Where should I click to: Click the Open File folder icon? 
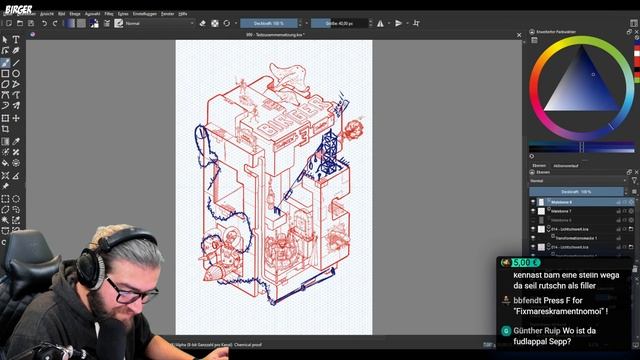(x=20, y=23)
